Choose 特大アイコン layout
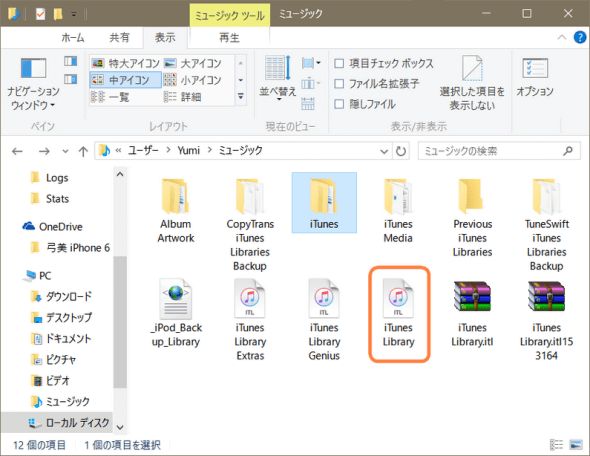The height and width of the screenshot is (456, 590). pyautogui.click(x=126, y=63)
